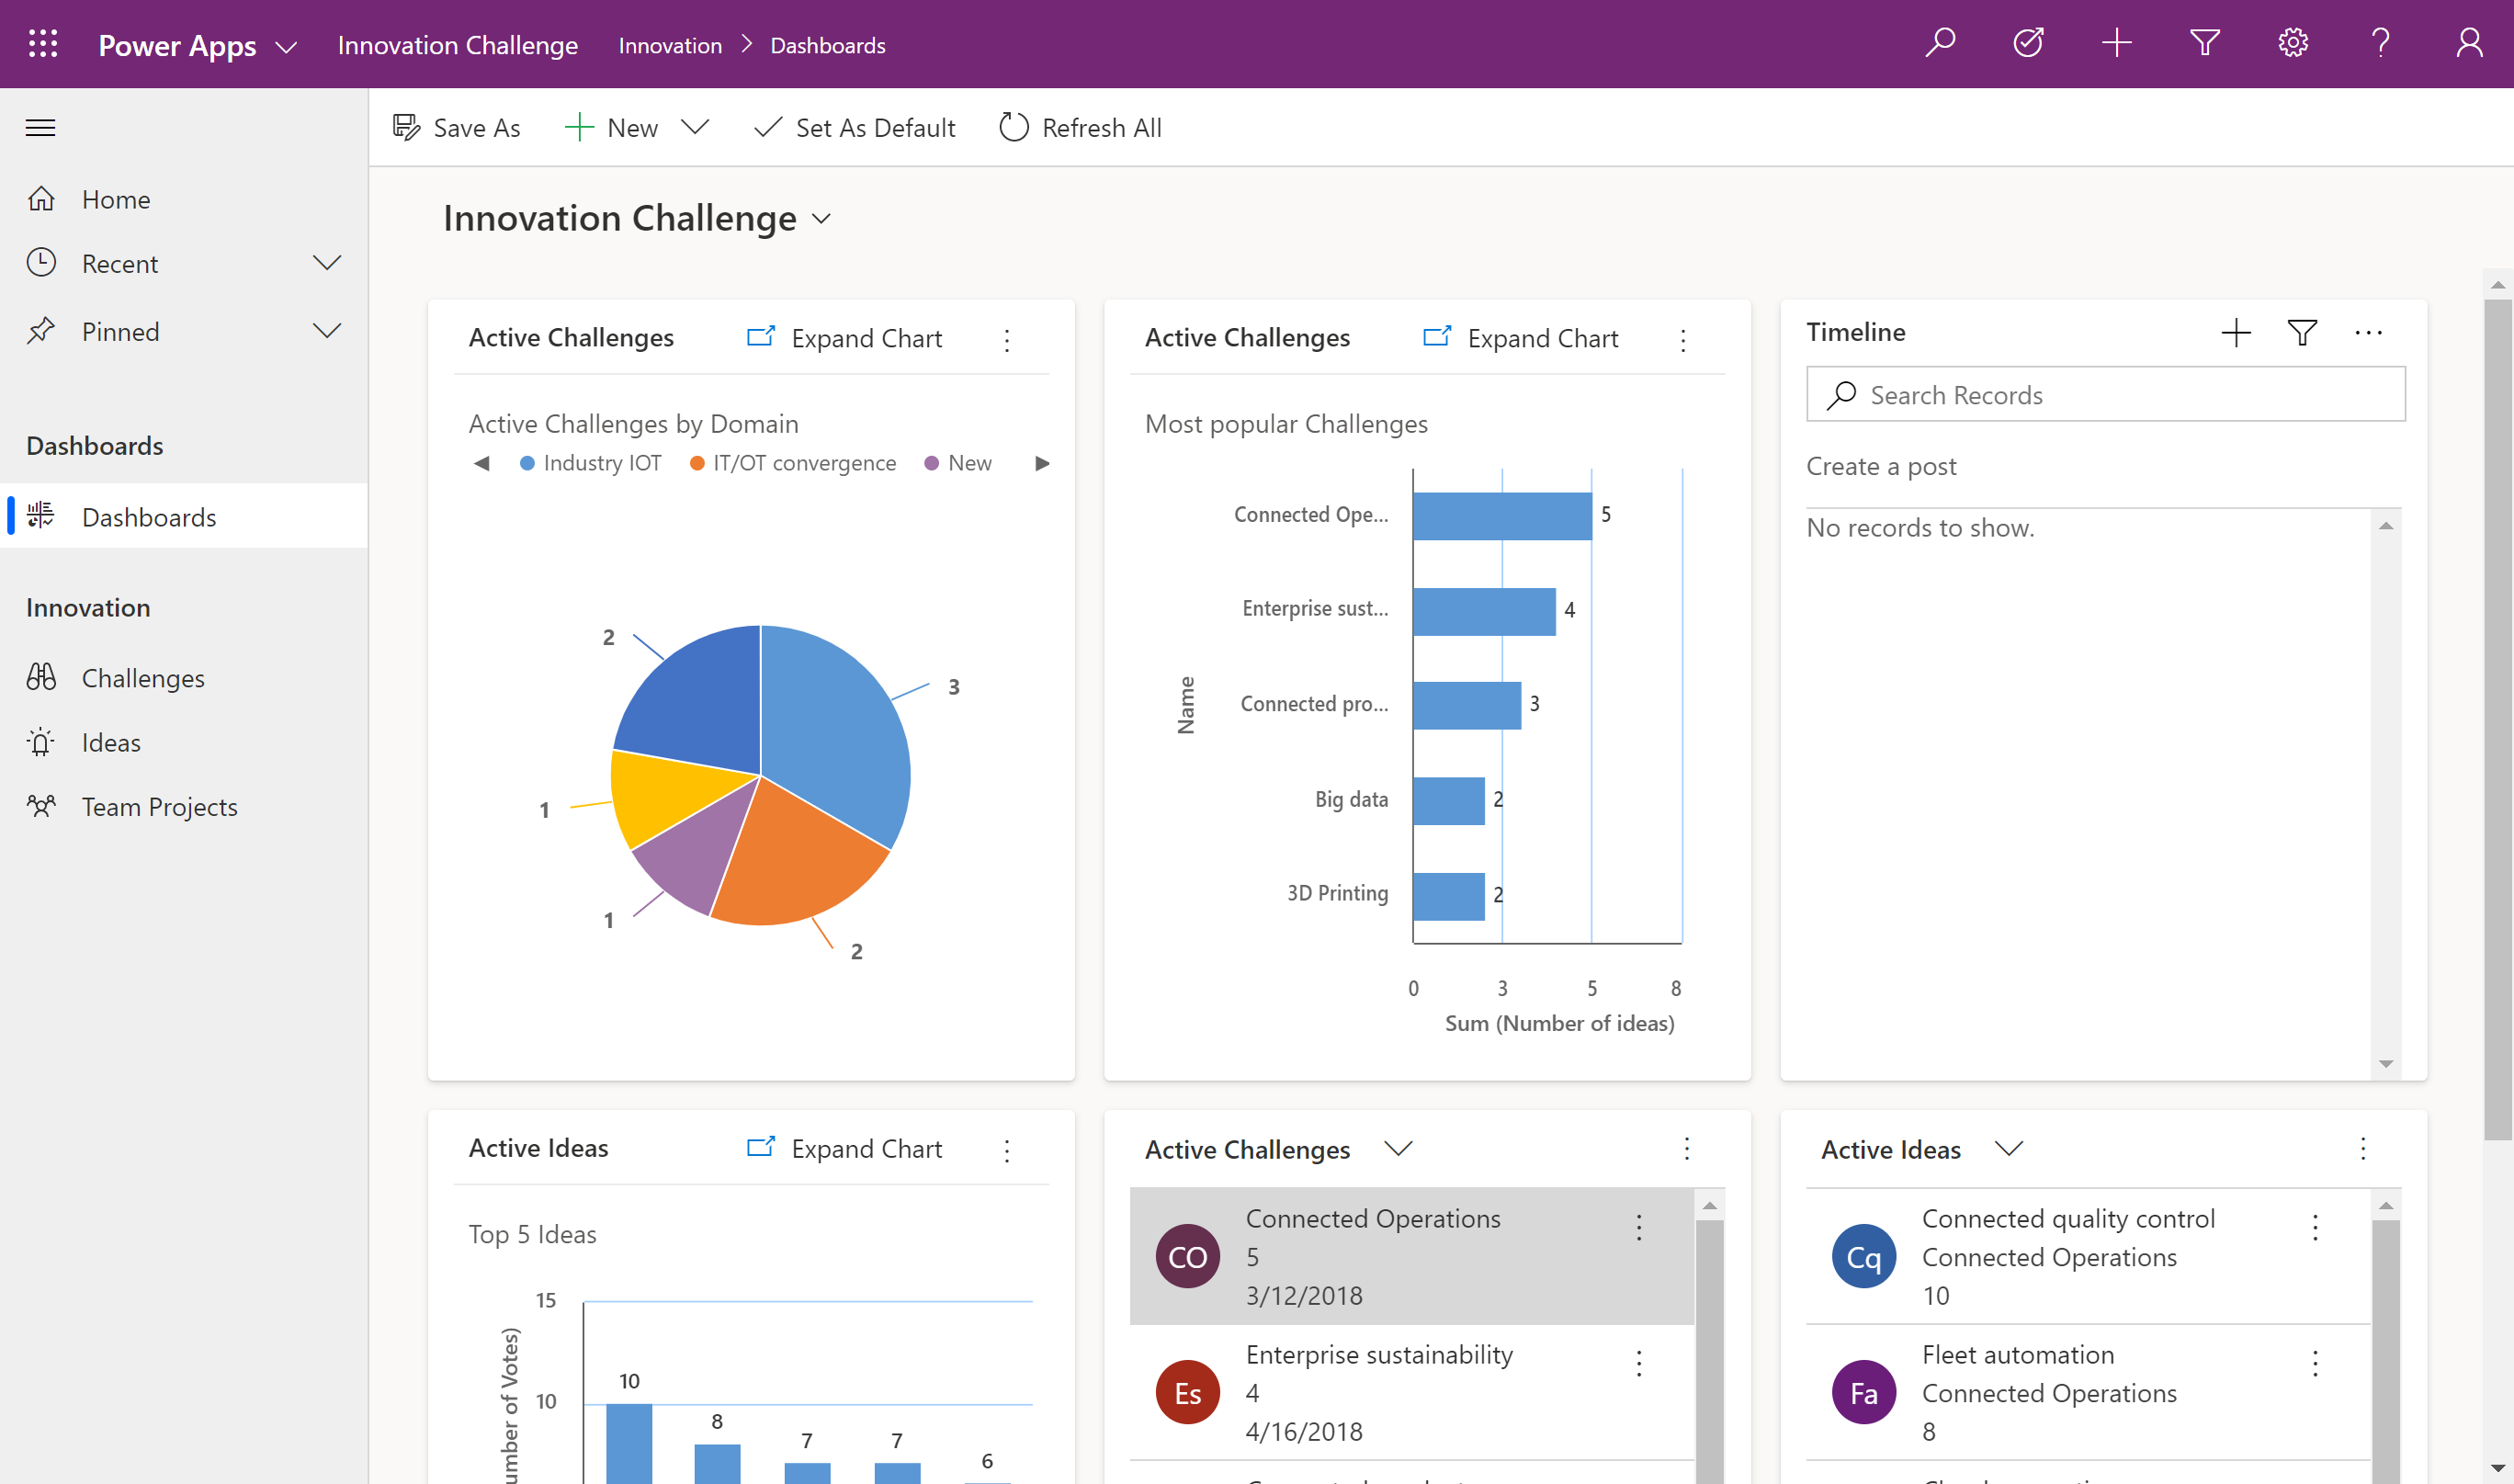Viewport: 2514px width, 1484px height.
Task: Click New button in toolbar
Action: [x=632, y=126]
